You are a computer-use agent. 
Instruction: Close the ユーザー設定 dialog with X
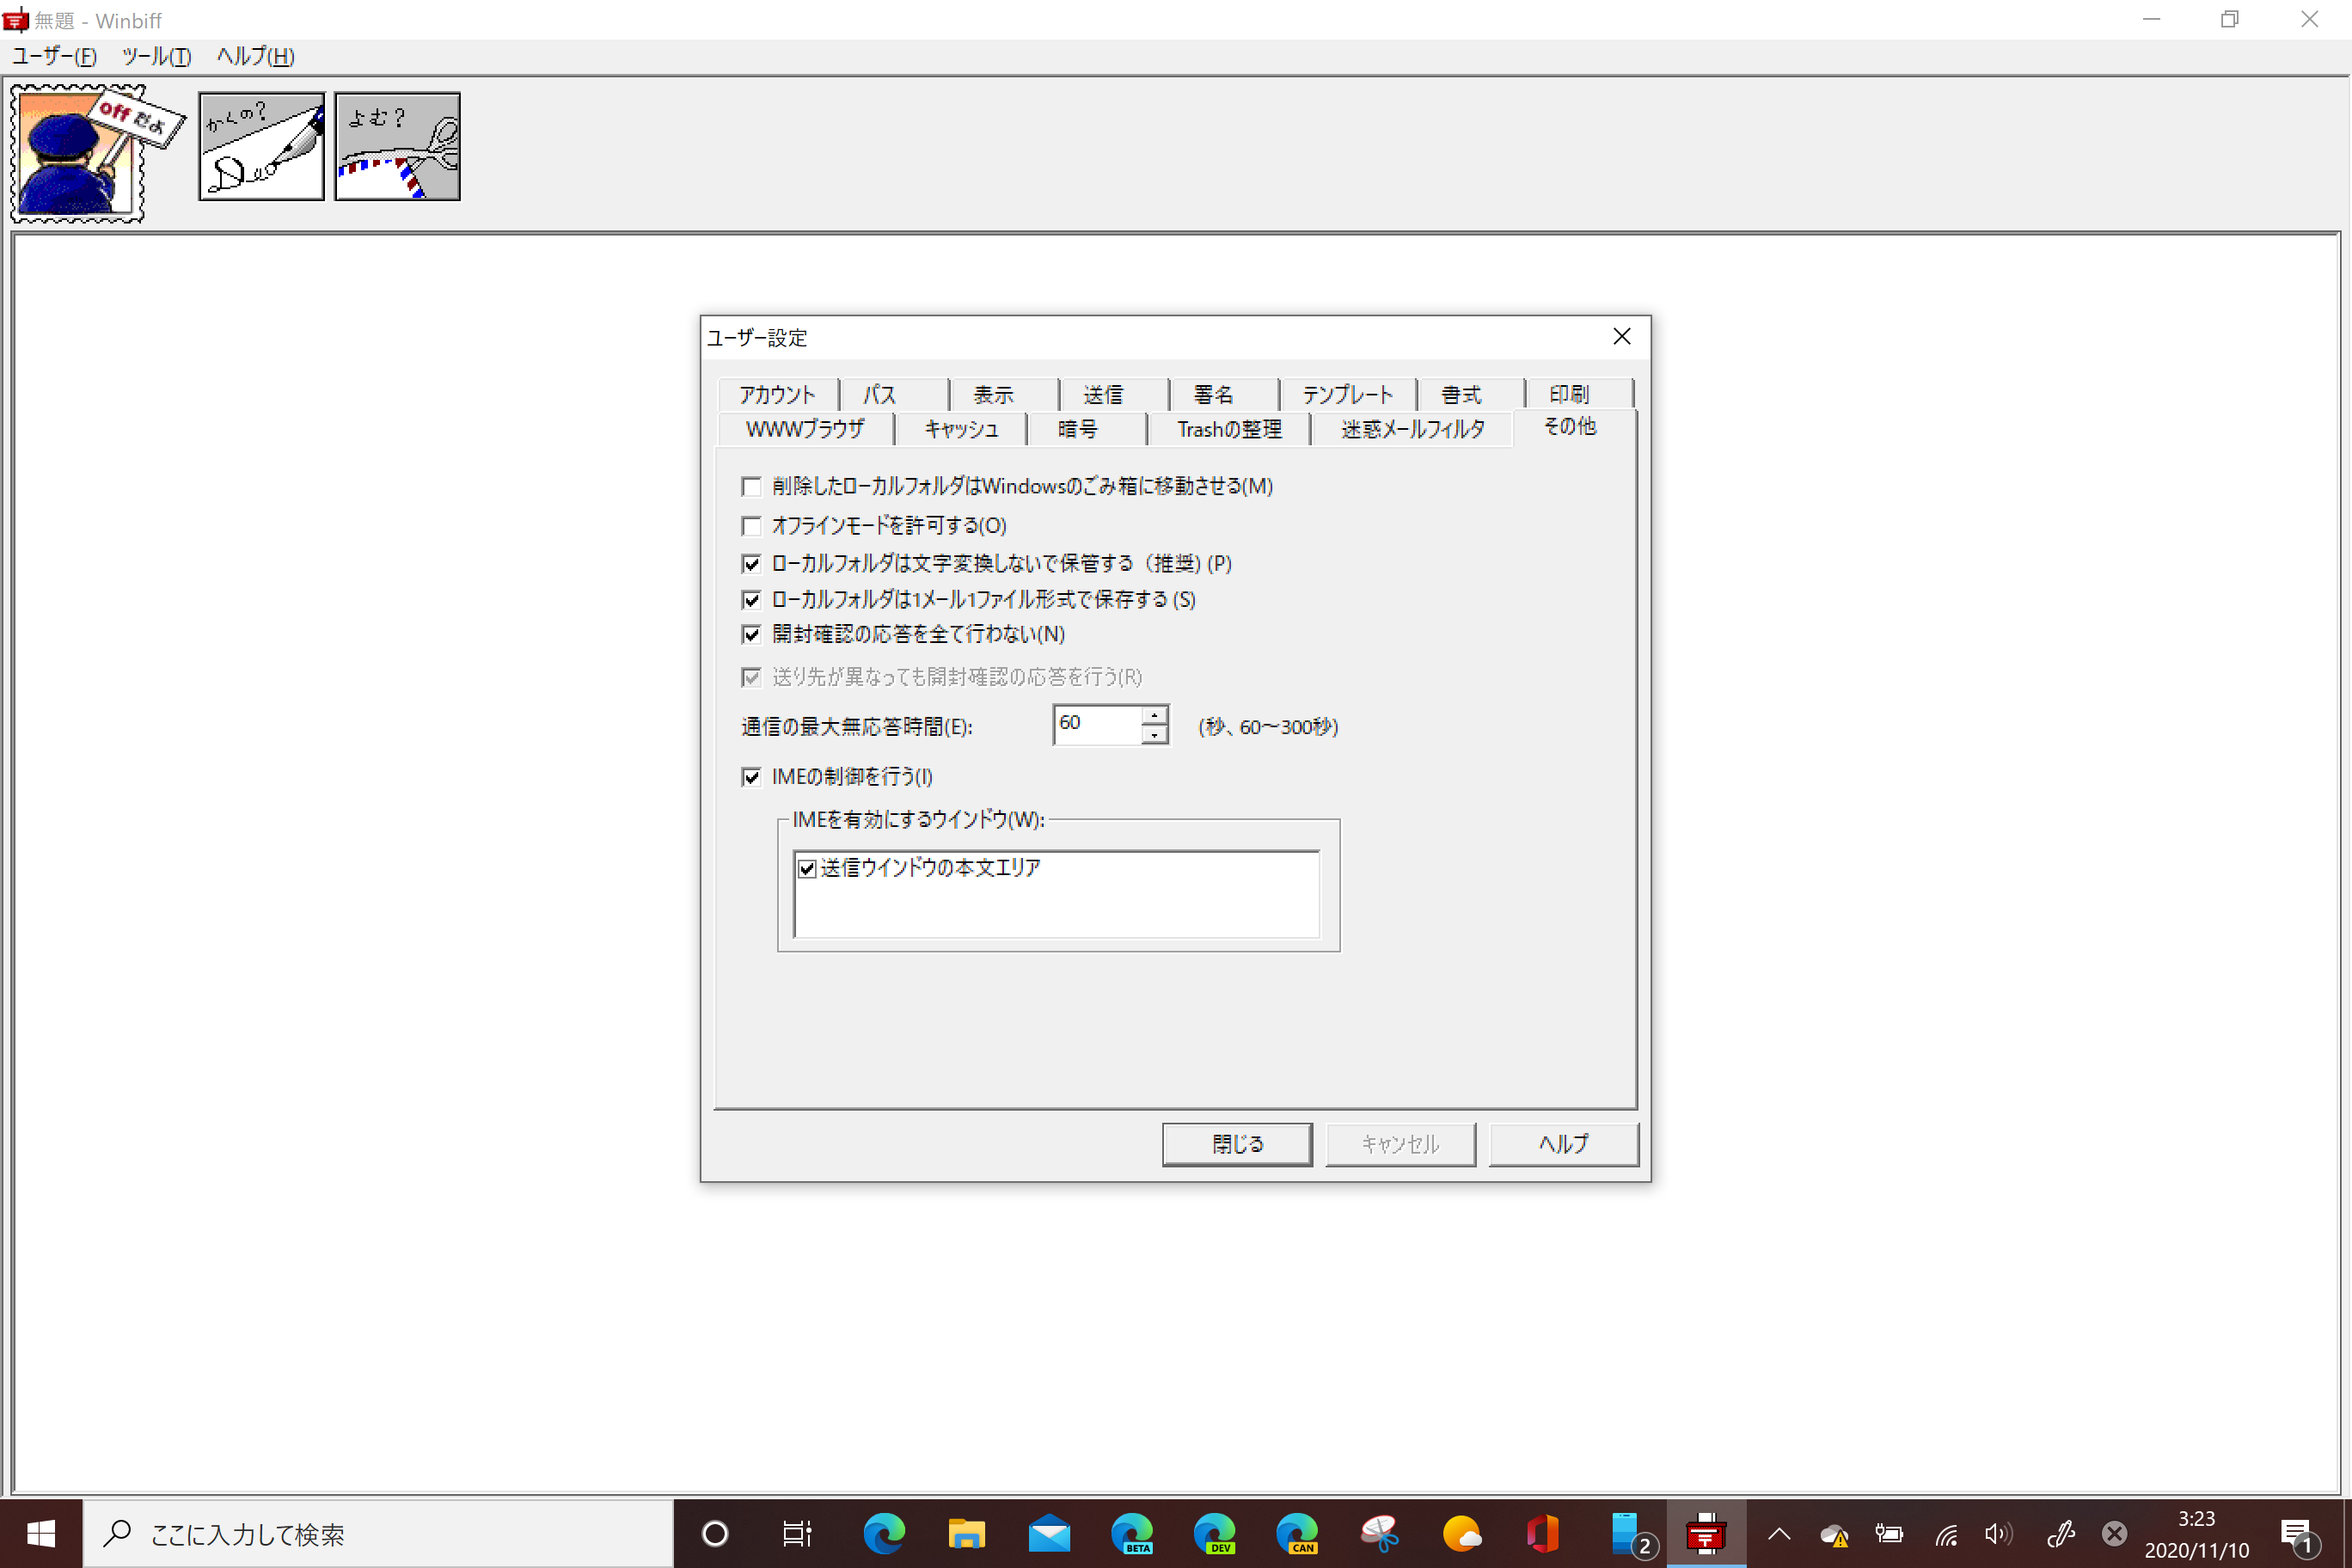(1622, 337)
